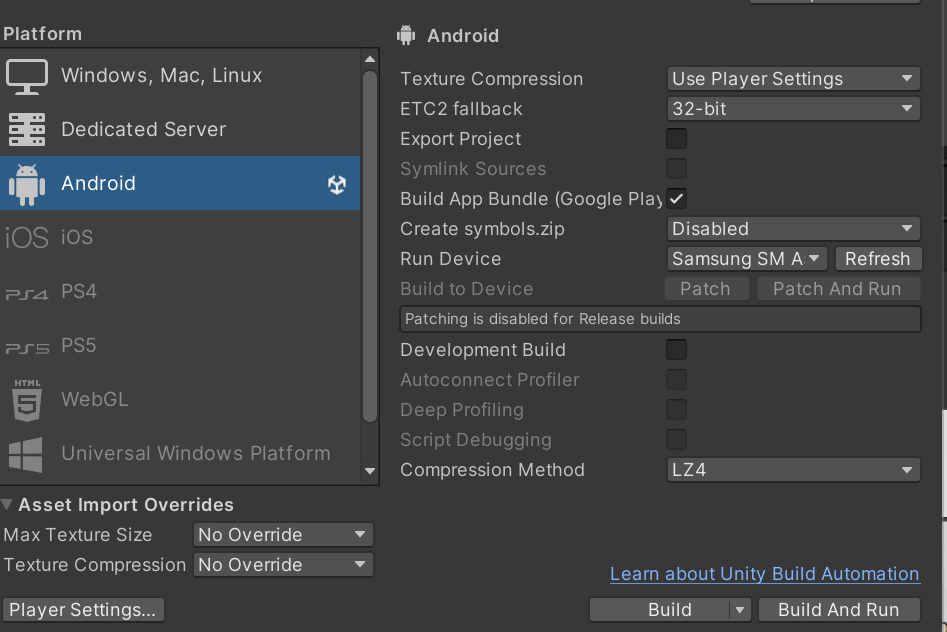Click the Run Device label

point(451,259)
